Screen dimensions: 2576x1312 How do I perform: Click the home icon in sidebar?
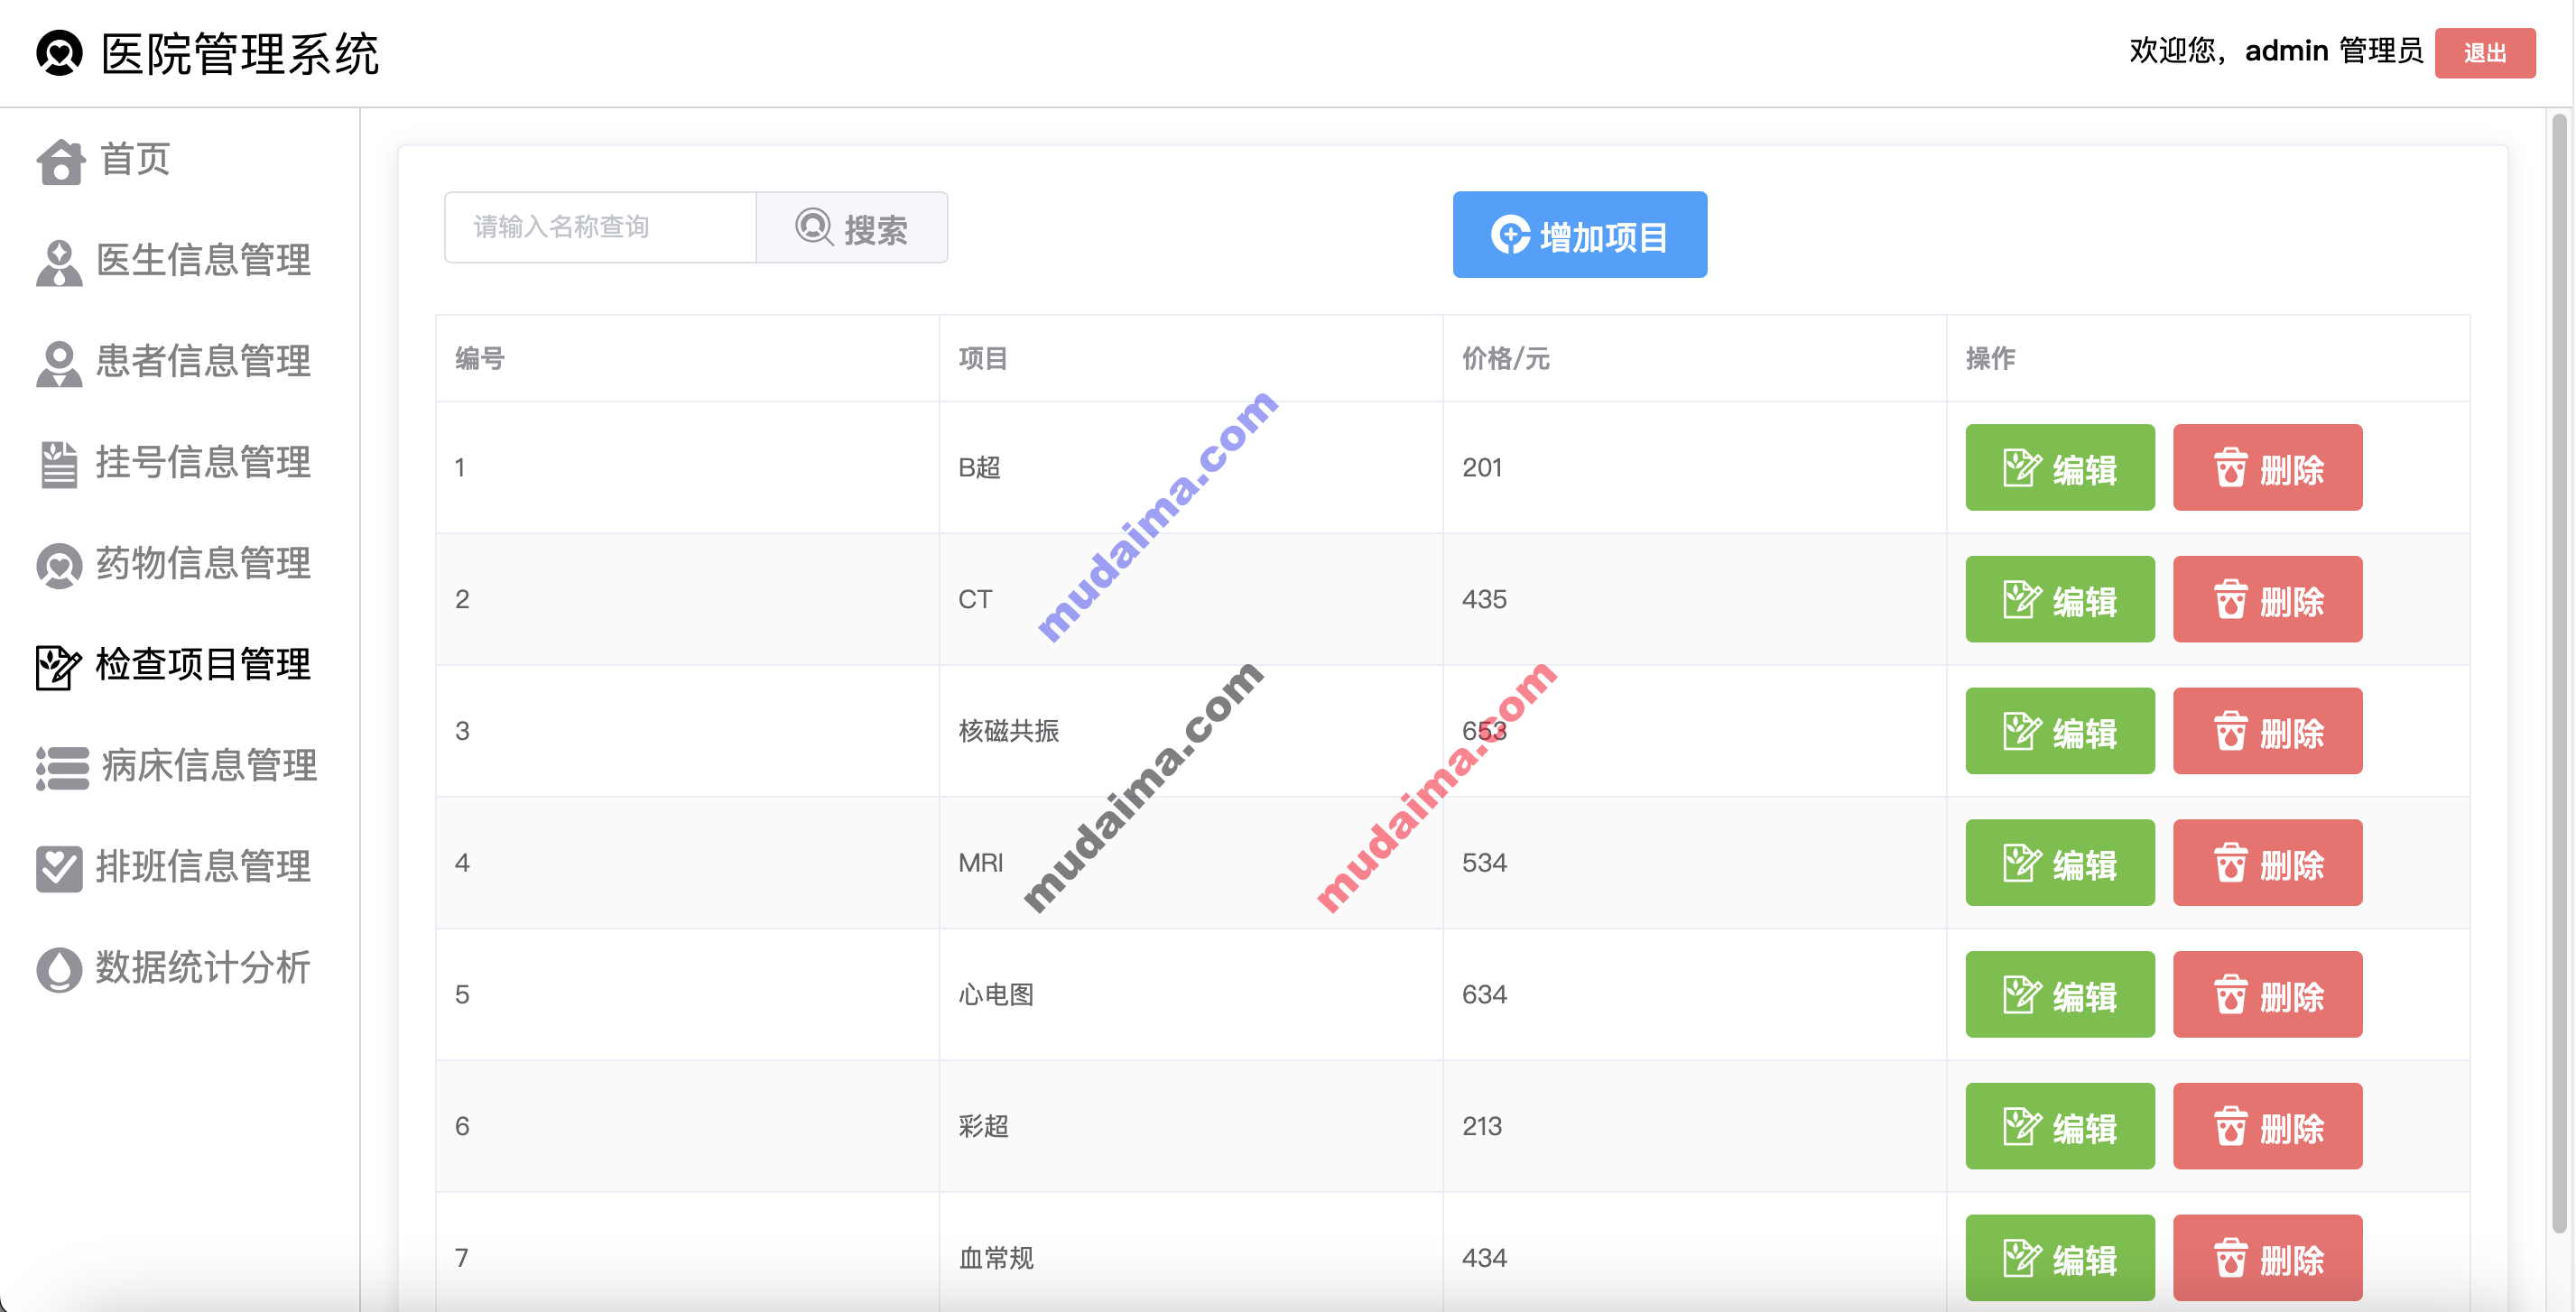click(60, 161)
